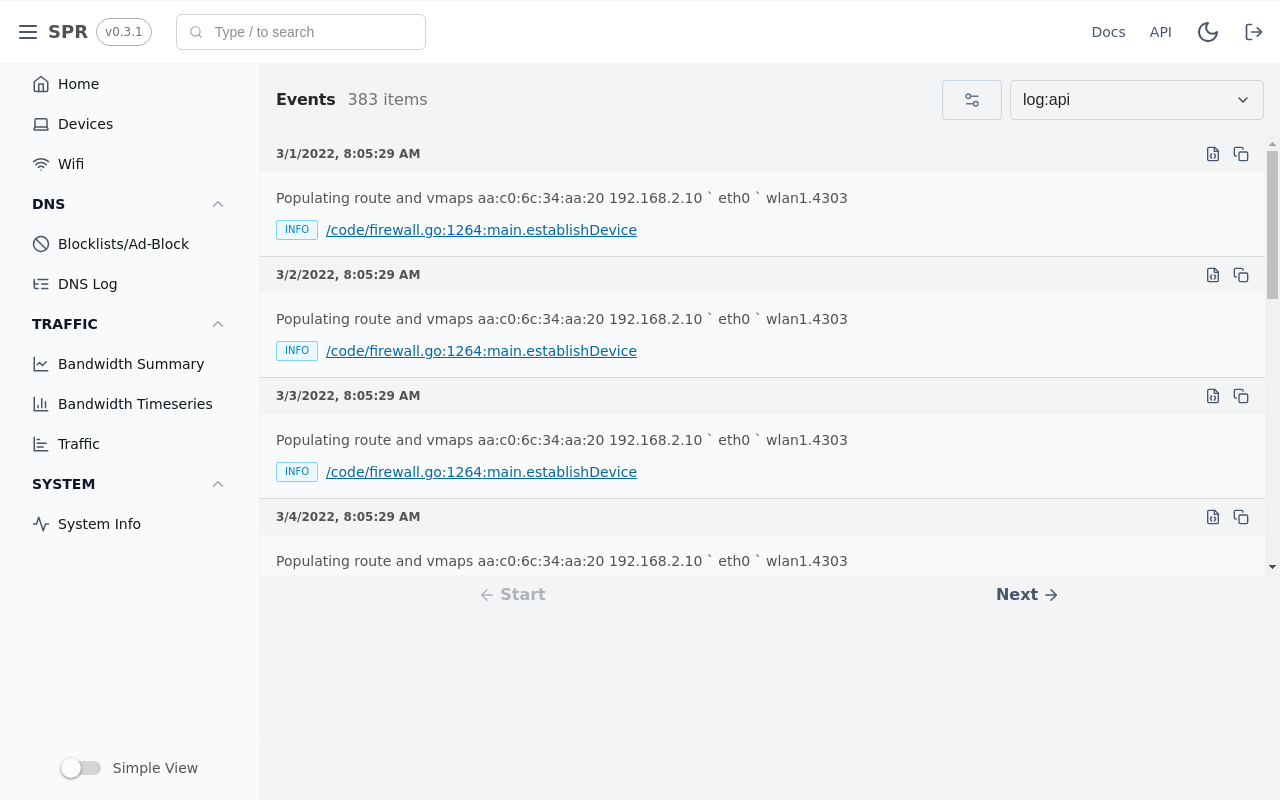Viewport: 1280px width, 800px height.
Task: Open Bandwidth Timeseries from the sidebar
Action: (135, 403)
